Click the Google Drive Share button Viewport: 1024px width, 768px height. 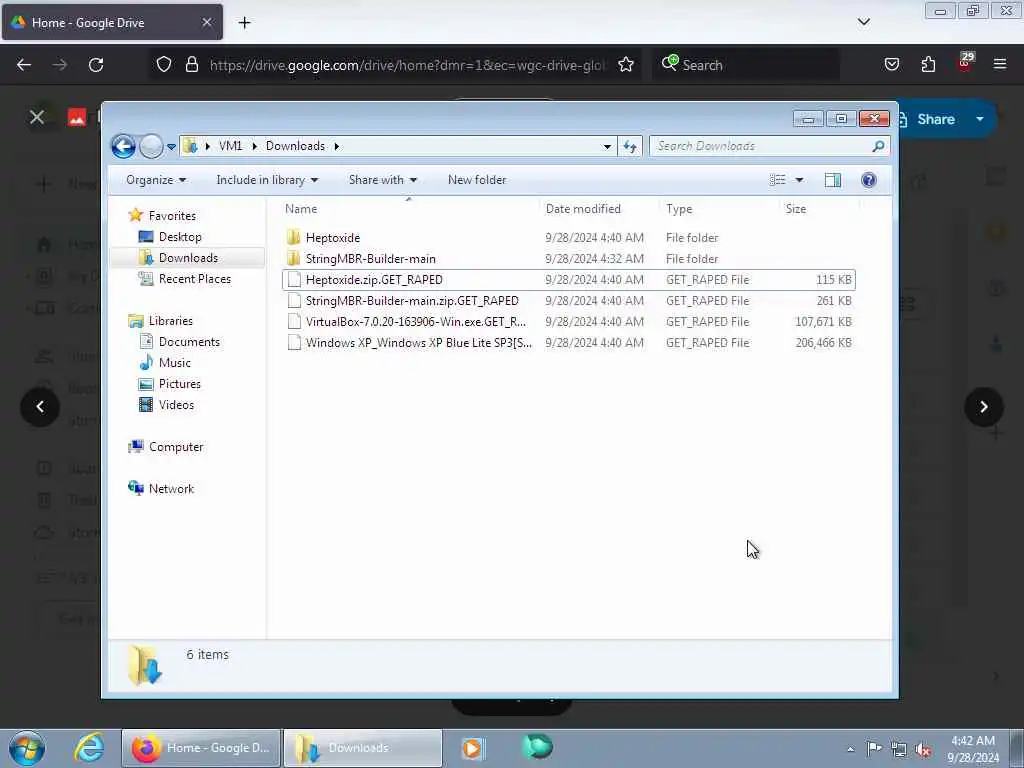pos(935,120)
